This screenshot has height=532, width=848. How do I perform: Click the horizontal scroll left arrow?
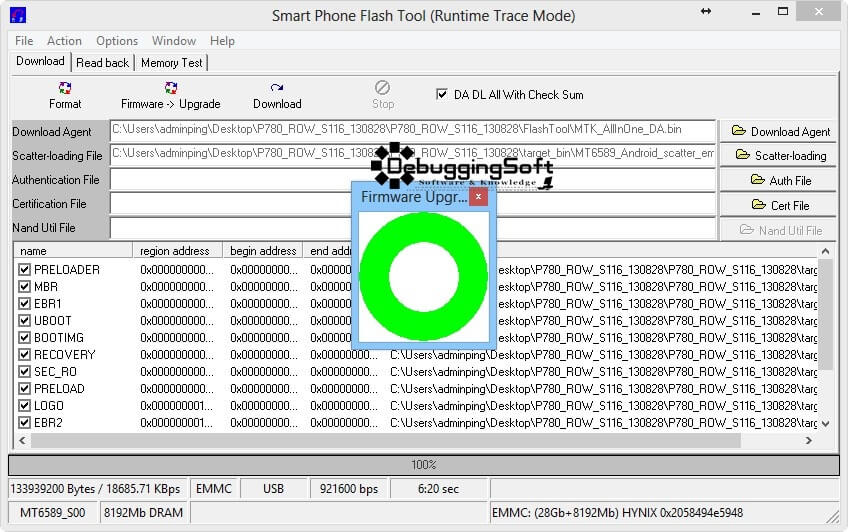22,441
